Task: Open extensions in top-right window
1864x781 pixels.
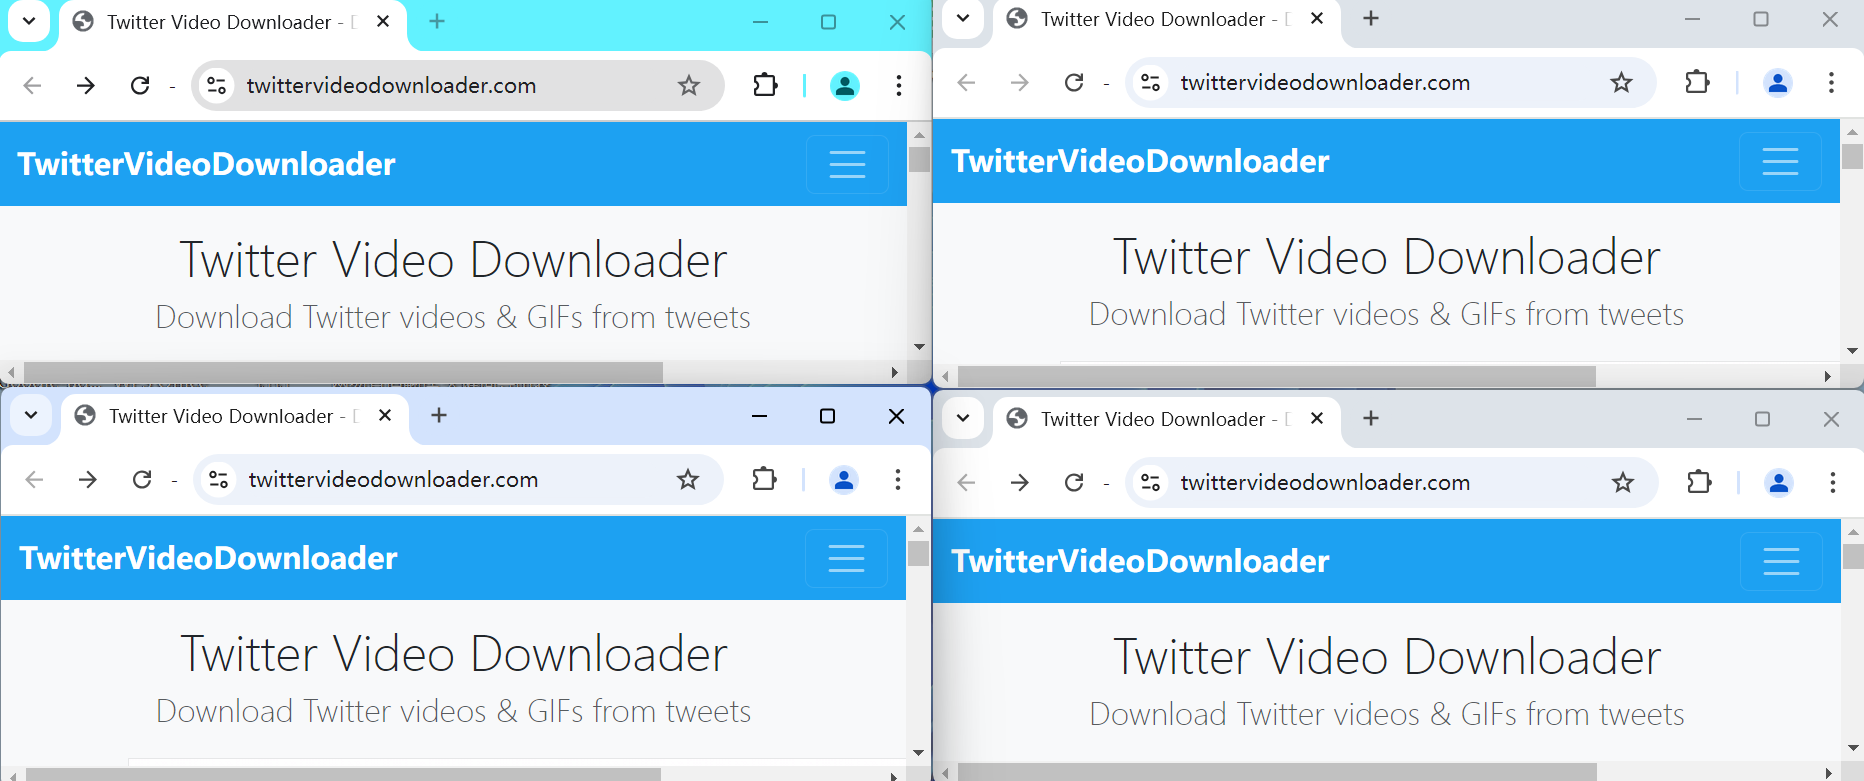Action: (x=1698, y=83)
